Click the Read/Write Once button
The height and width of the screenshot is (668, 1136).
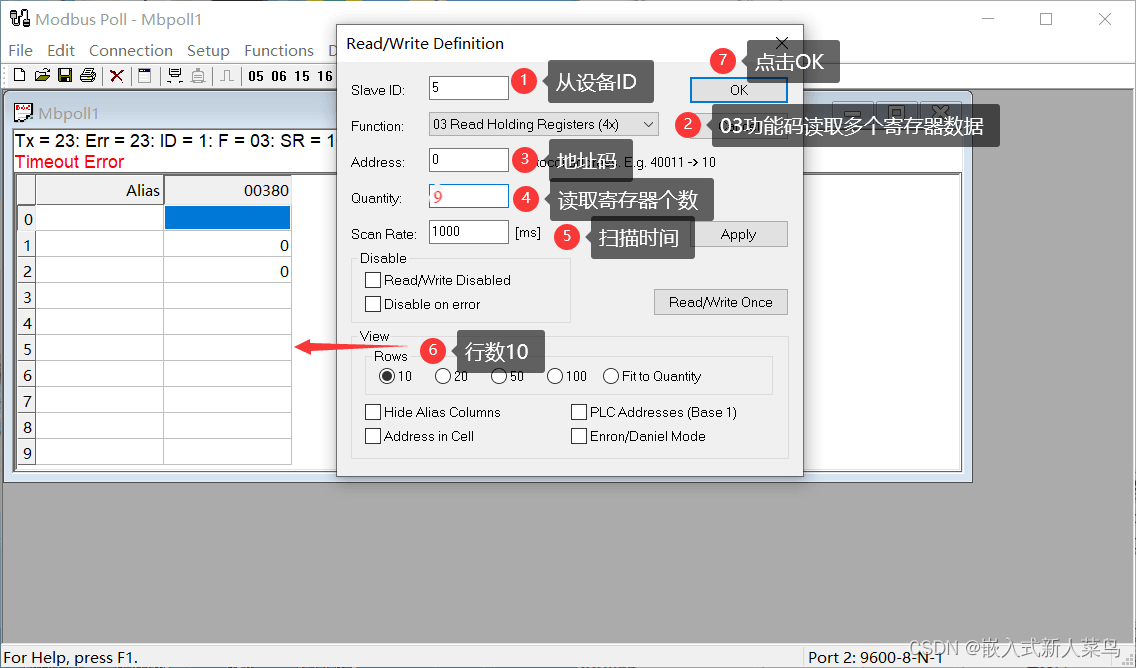[721, 302]
